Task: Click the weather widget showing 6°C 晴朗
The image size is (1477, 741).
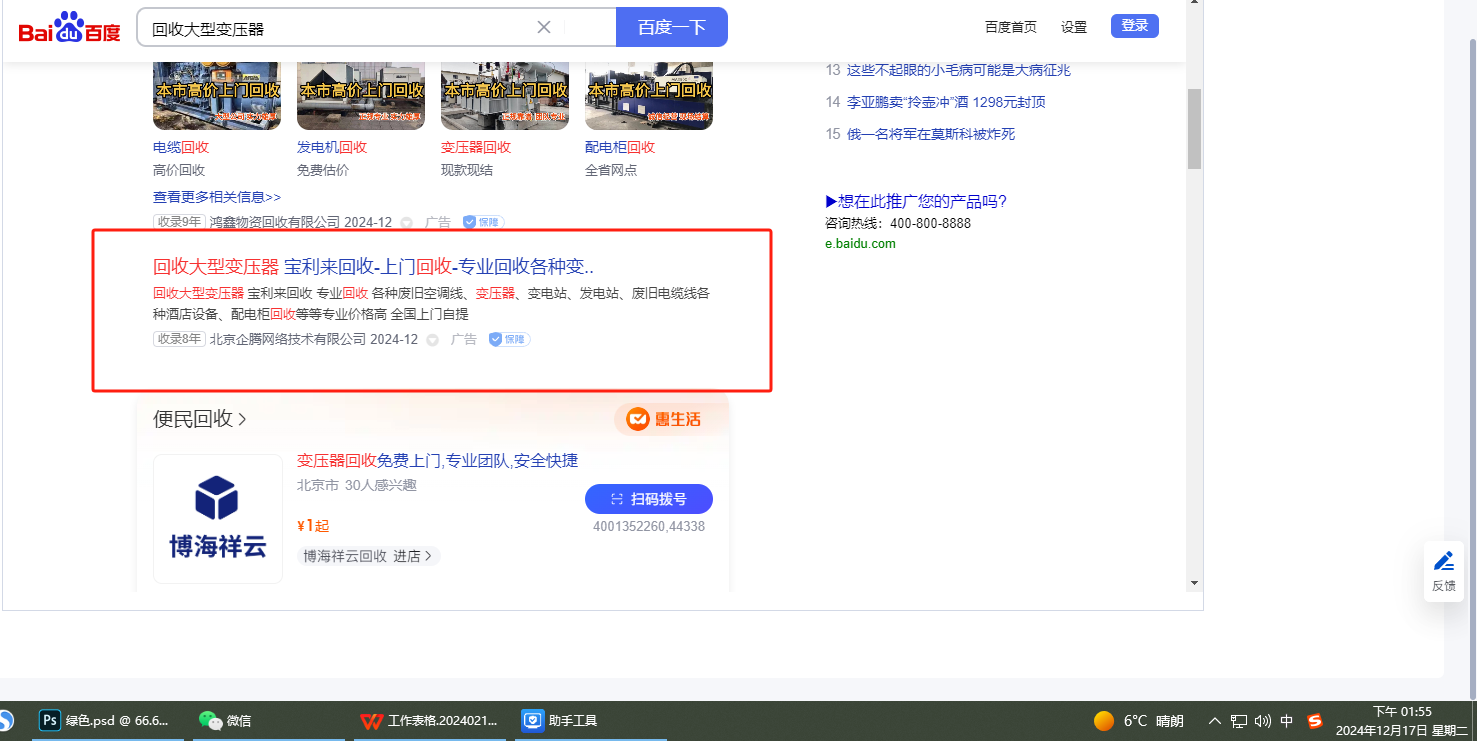Action: coord(1138,721)
